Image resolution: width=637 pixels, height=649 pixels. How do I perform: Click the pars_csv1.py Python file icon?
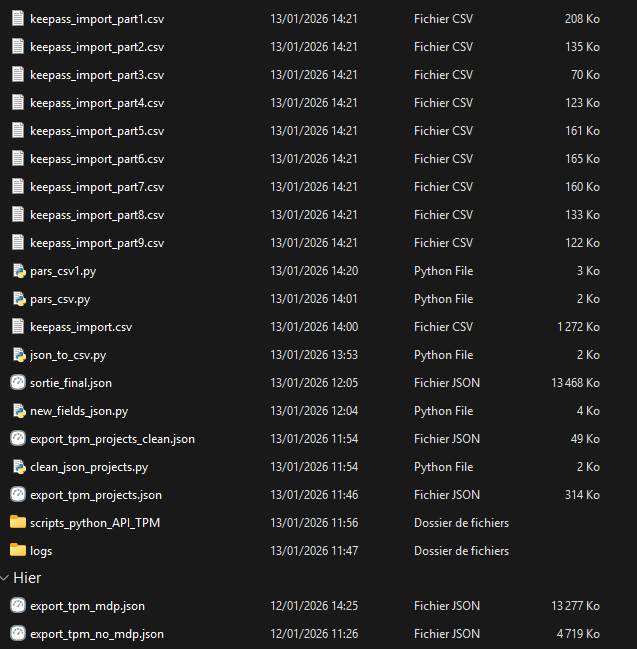pyautogui.click(x=17, y=270)
